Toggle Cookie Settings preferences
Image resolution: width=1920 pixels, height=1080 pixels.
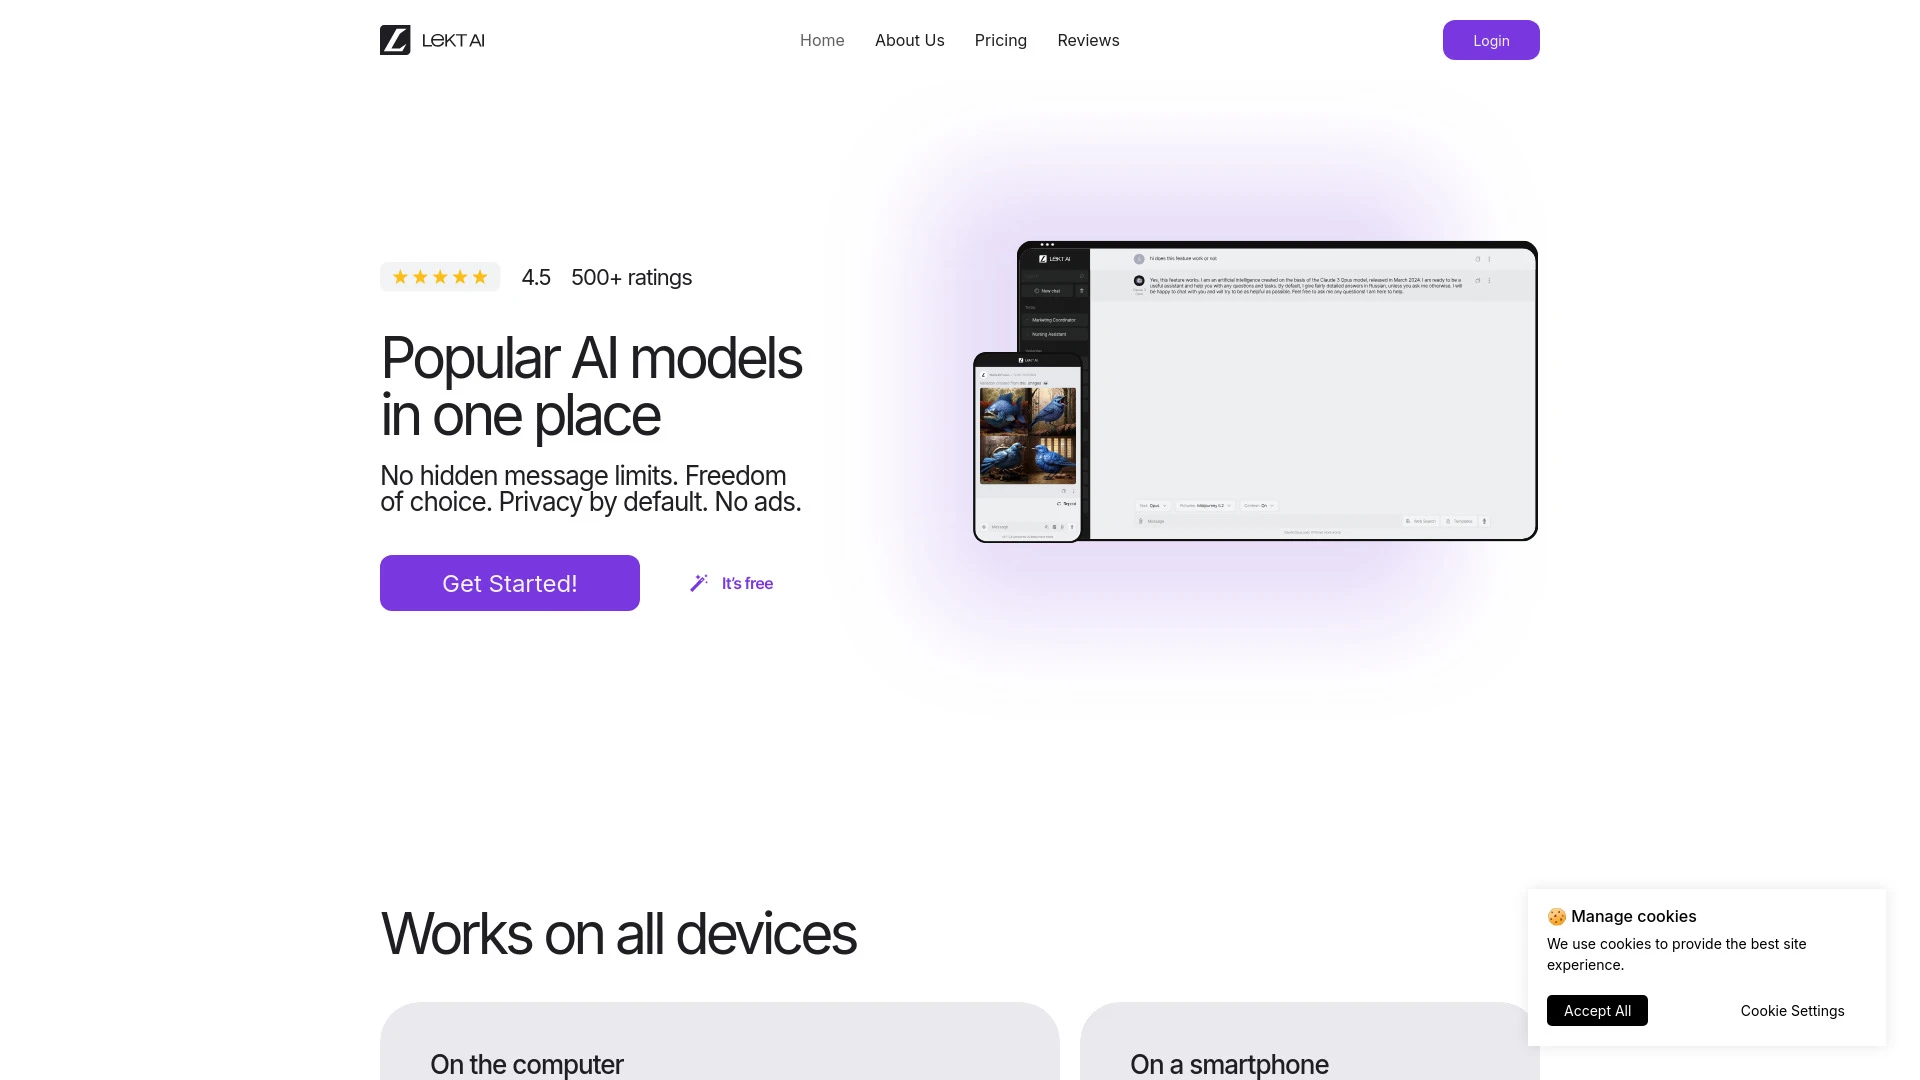[x=1792, y=1010]
